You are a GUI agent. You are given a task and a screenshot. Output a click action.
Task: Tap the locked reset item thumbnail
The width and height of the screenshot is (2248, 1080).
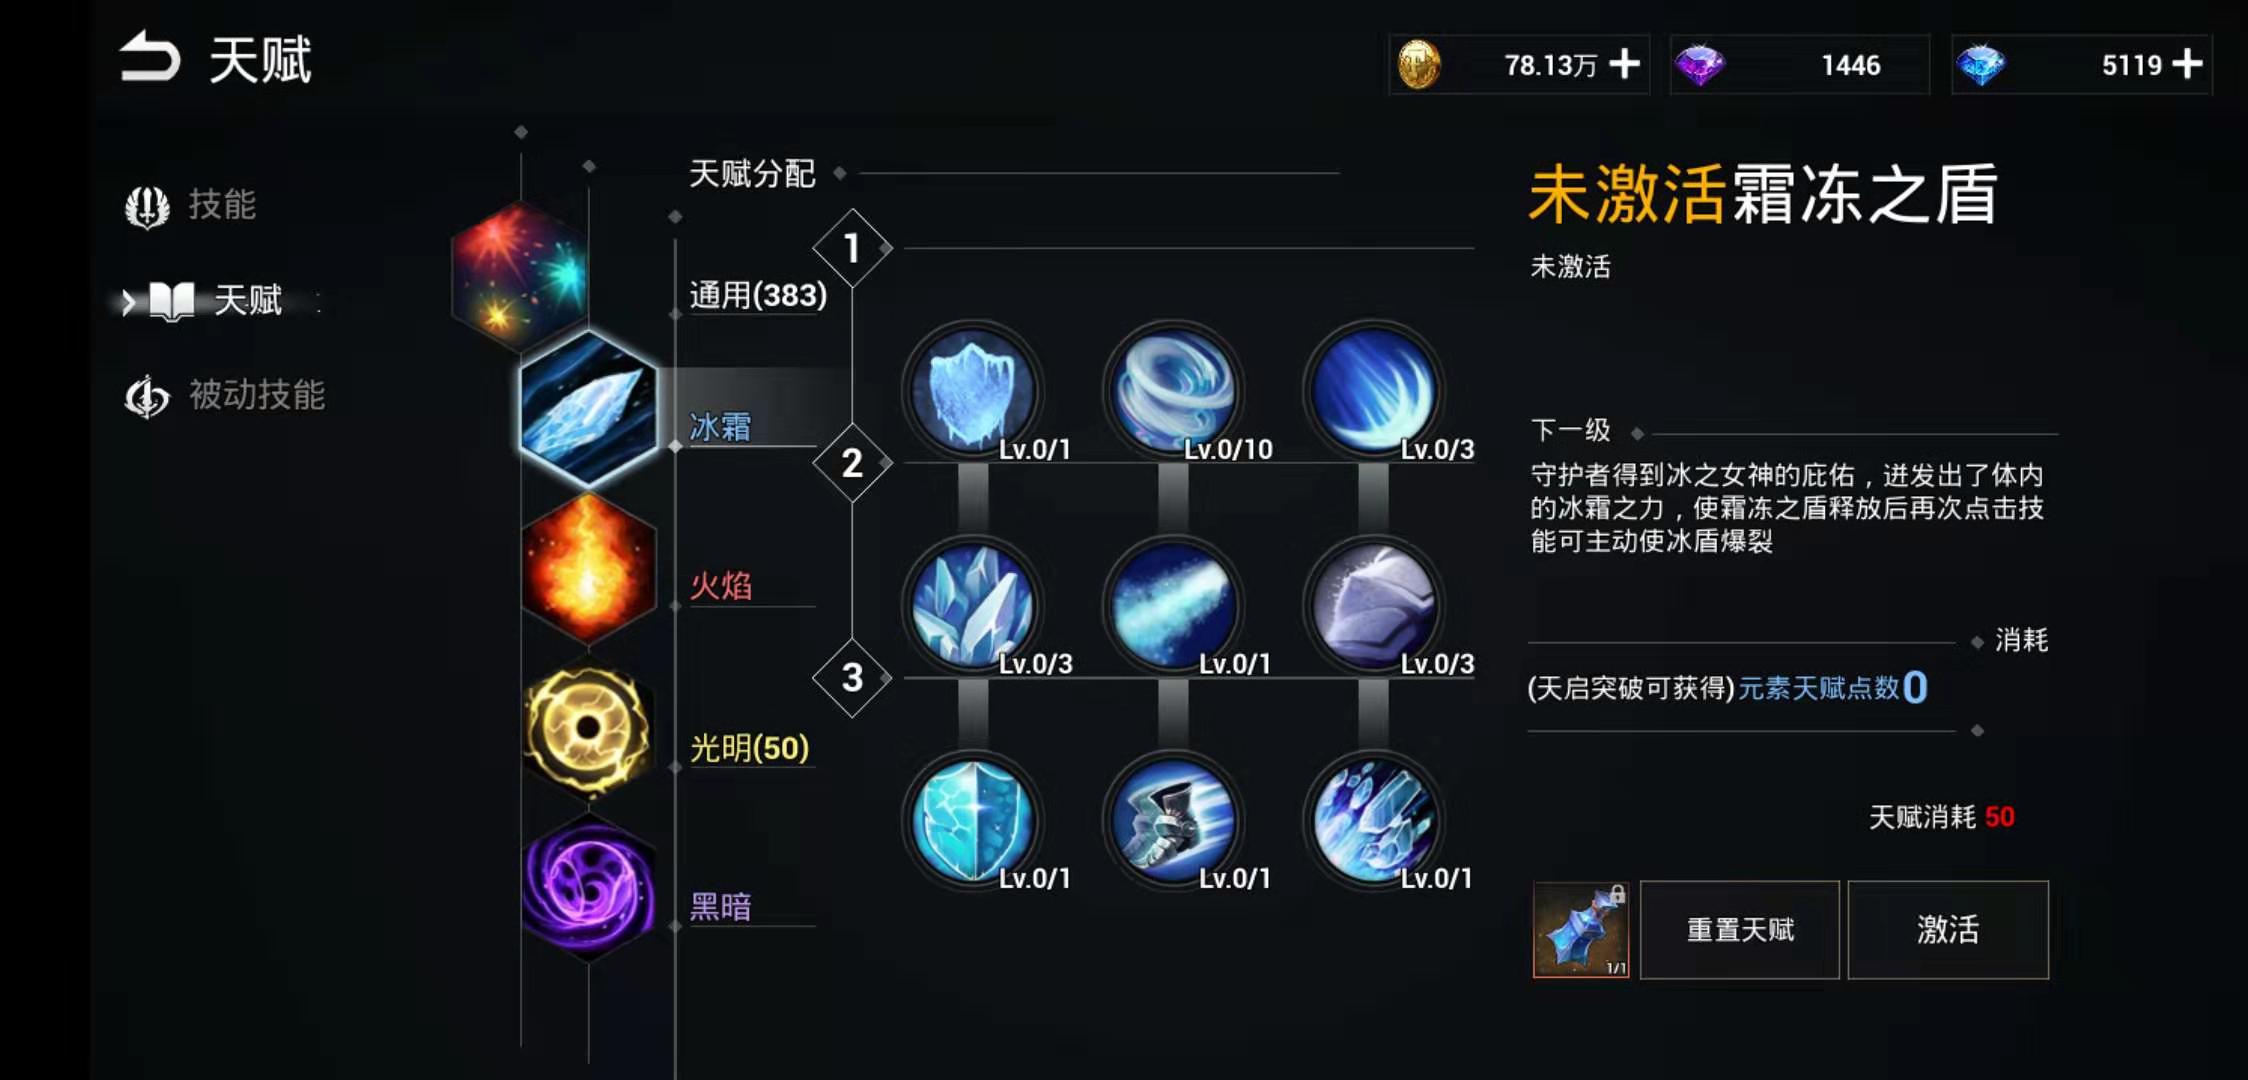1581,930
